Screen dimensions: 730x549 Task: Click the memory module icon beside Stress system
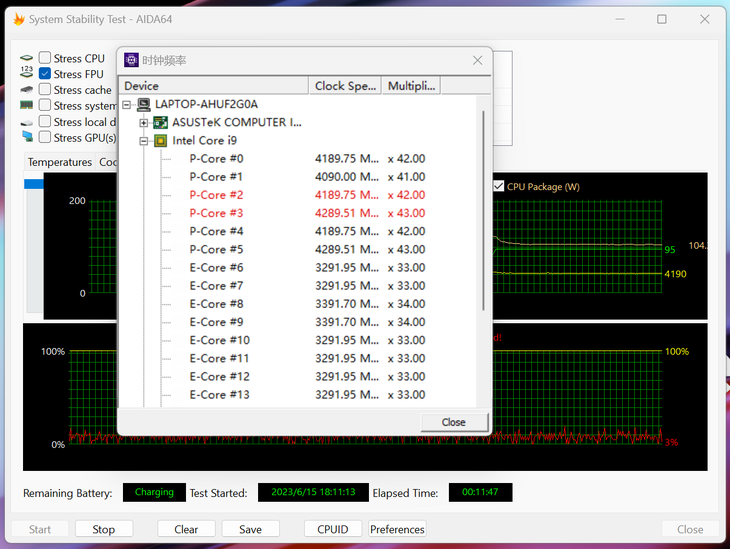tap(27, 105)
